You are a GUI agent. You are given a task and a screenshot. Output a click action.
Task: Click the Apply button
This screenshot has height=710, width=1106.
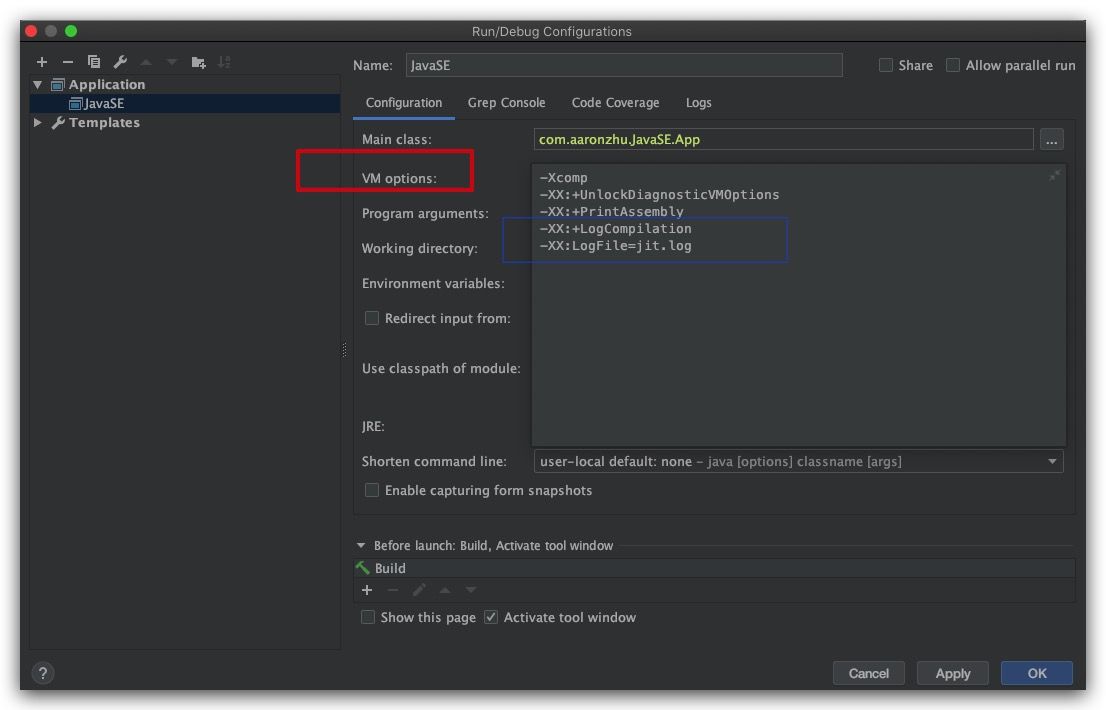(x=952, y=673)
